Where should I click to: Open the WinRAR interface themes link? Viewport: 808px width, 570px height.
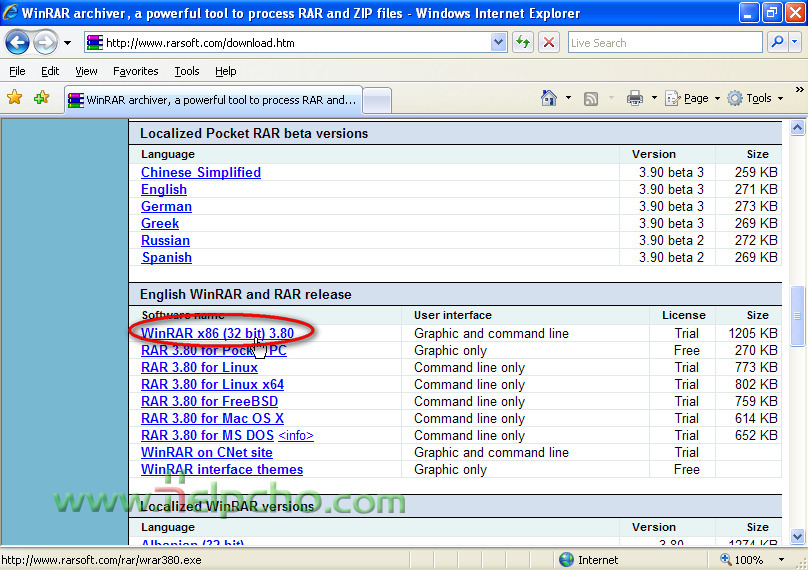click(222, 470)
